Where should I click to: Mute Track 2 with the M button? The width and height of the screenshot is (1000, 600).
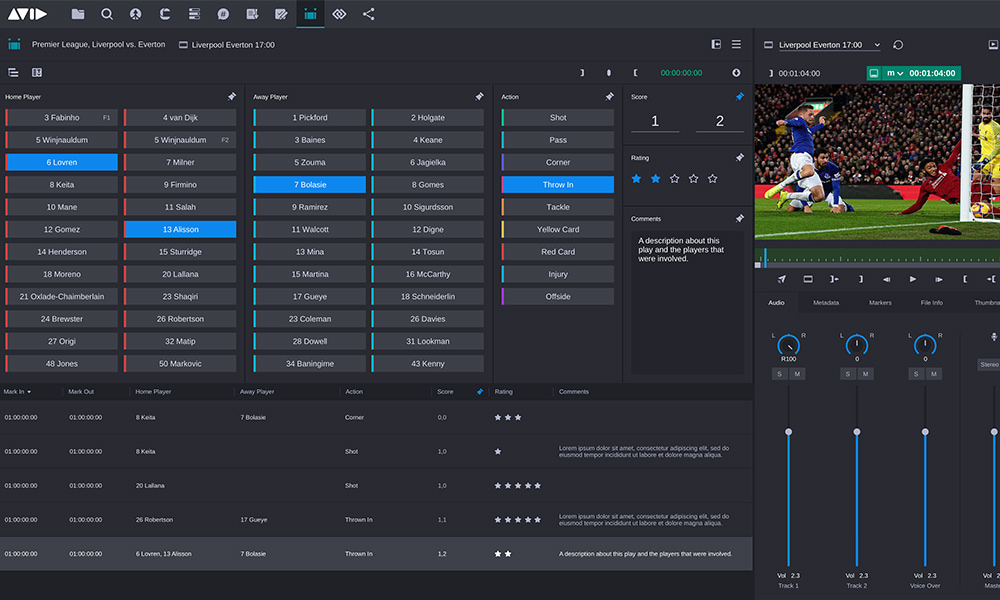click(865, 374)
